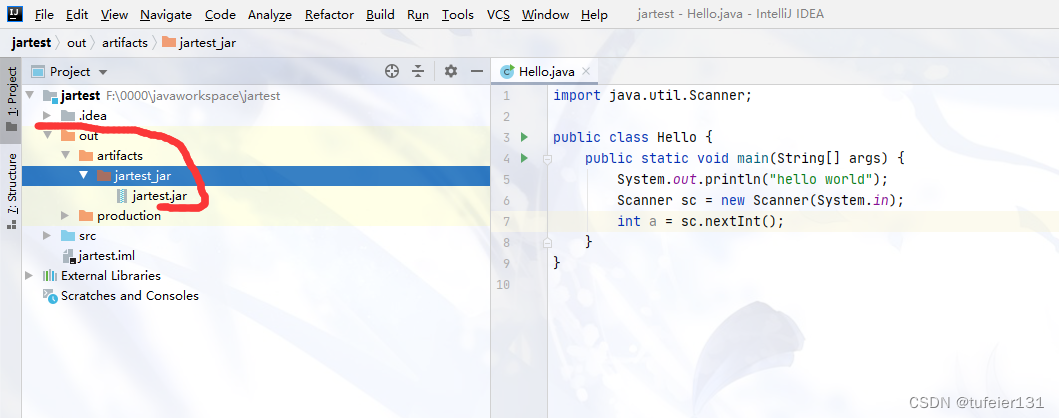
Task: Open the Refactor menu
Action: [x=329, y=14]
